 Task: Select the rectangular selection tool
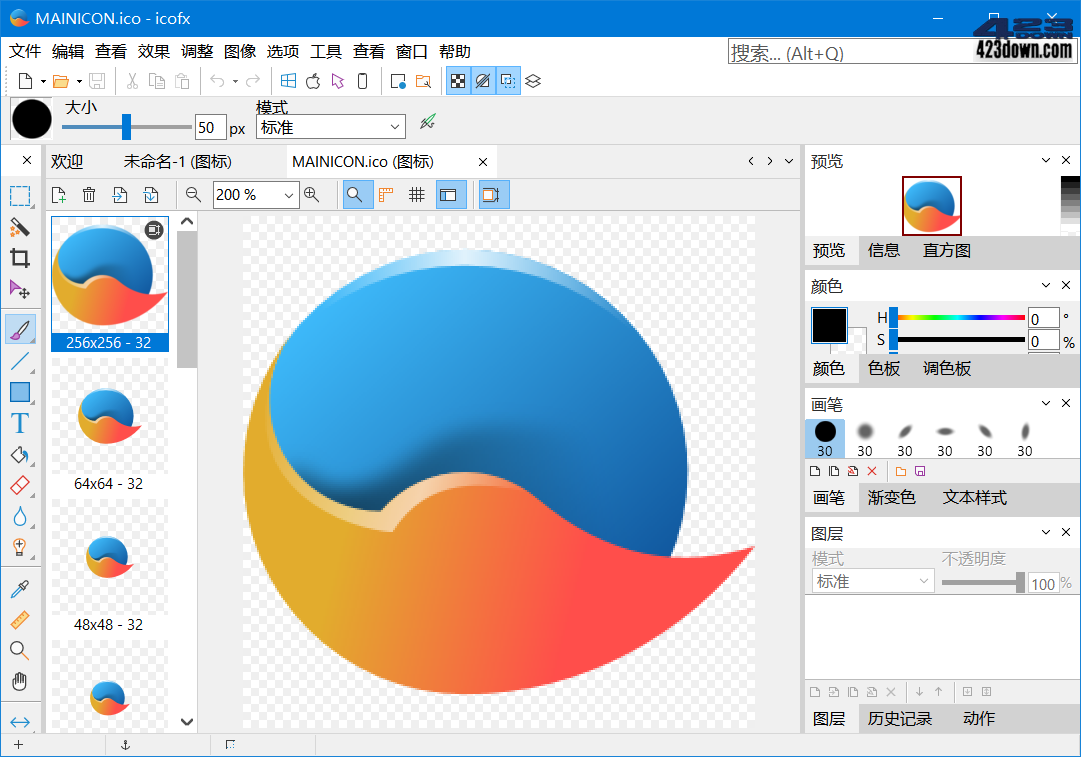20,196
